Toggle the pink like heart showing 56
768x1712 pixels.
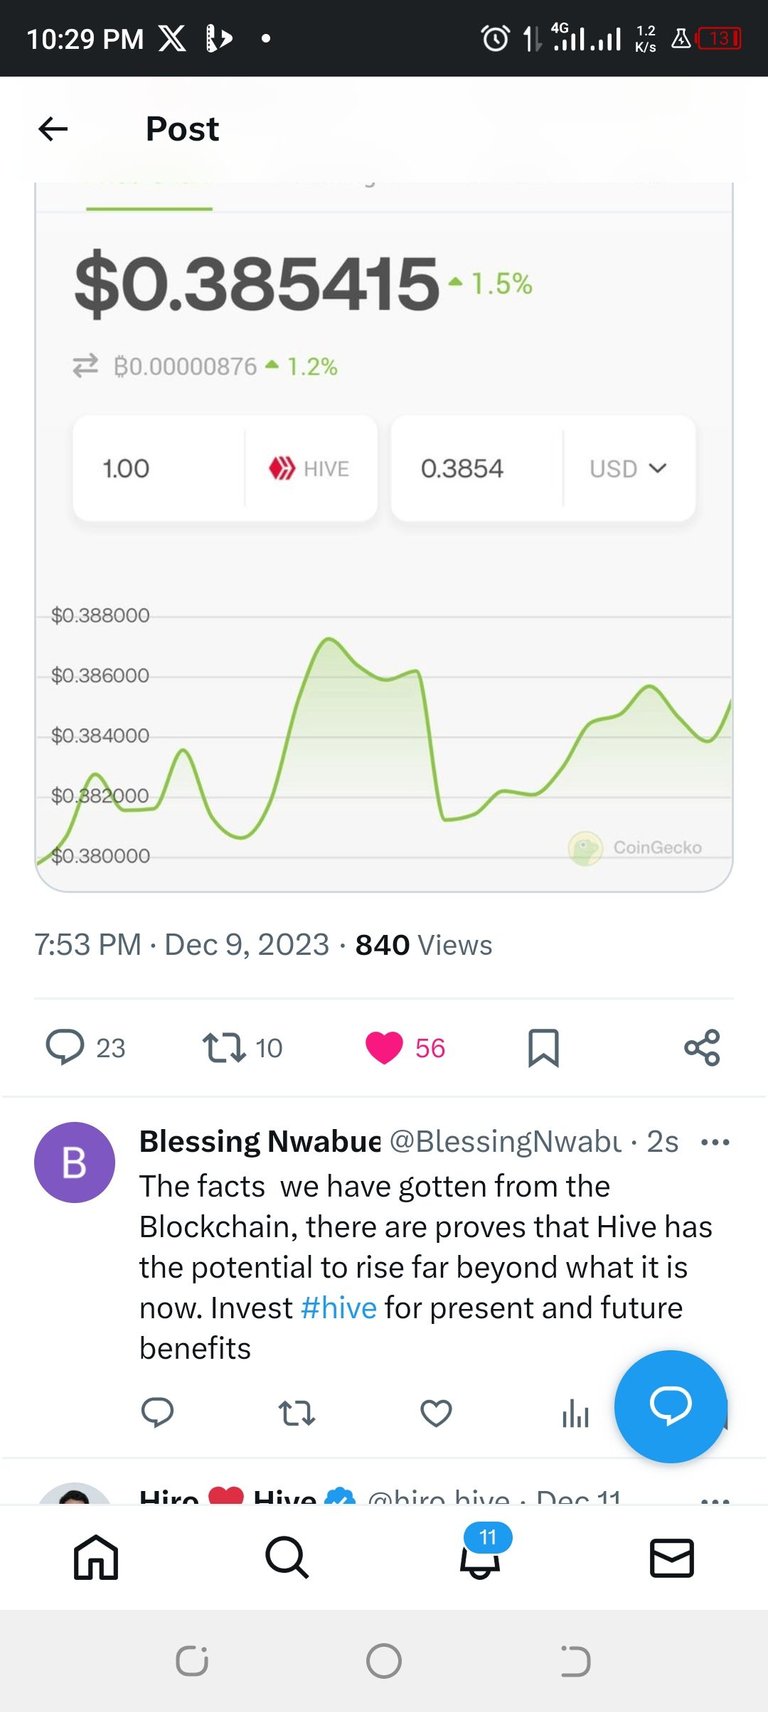pos(384,1047)
